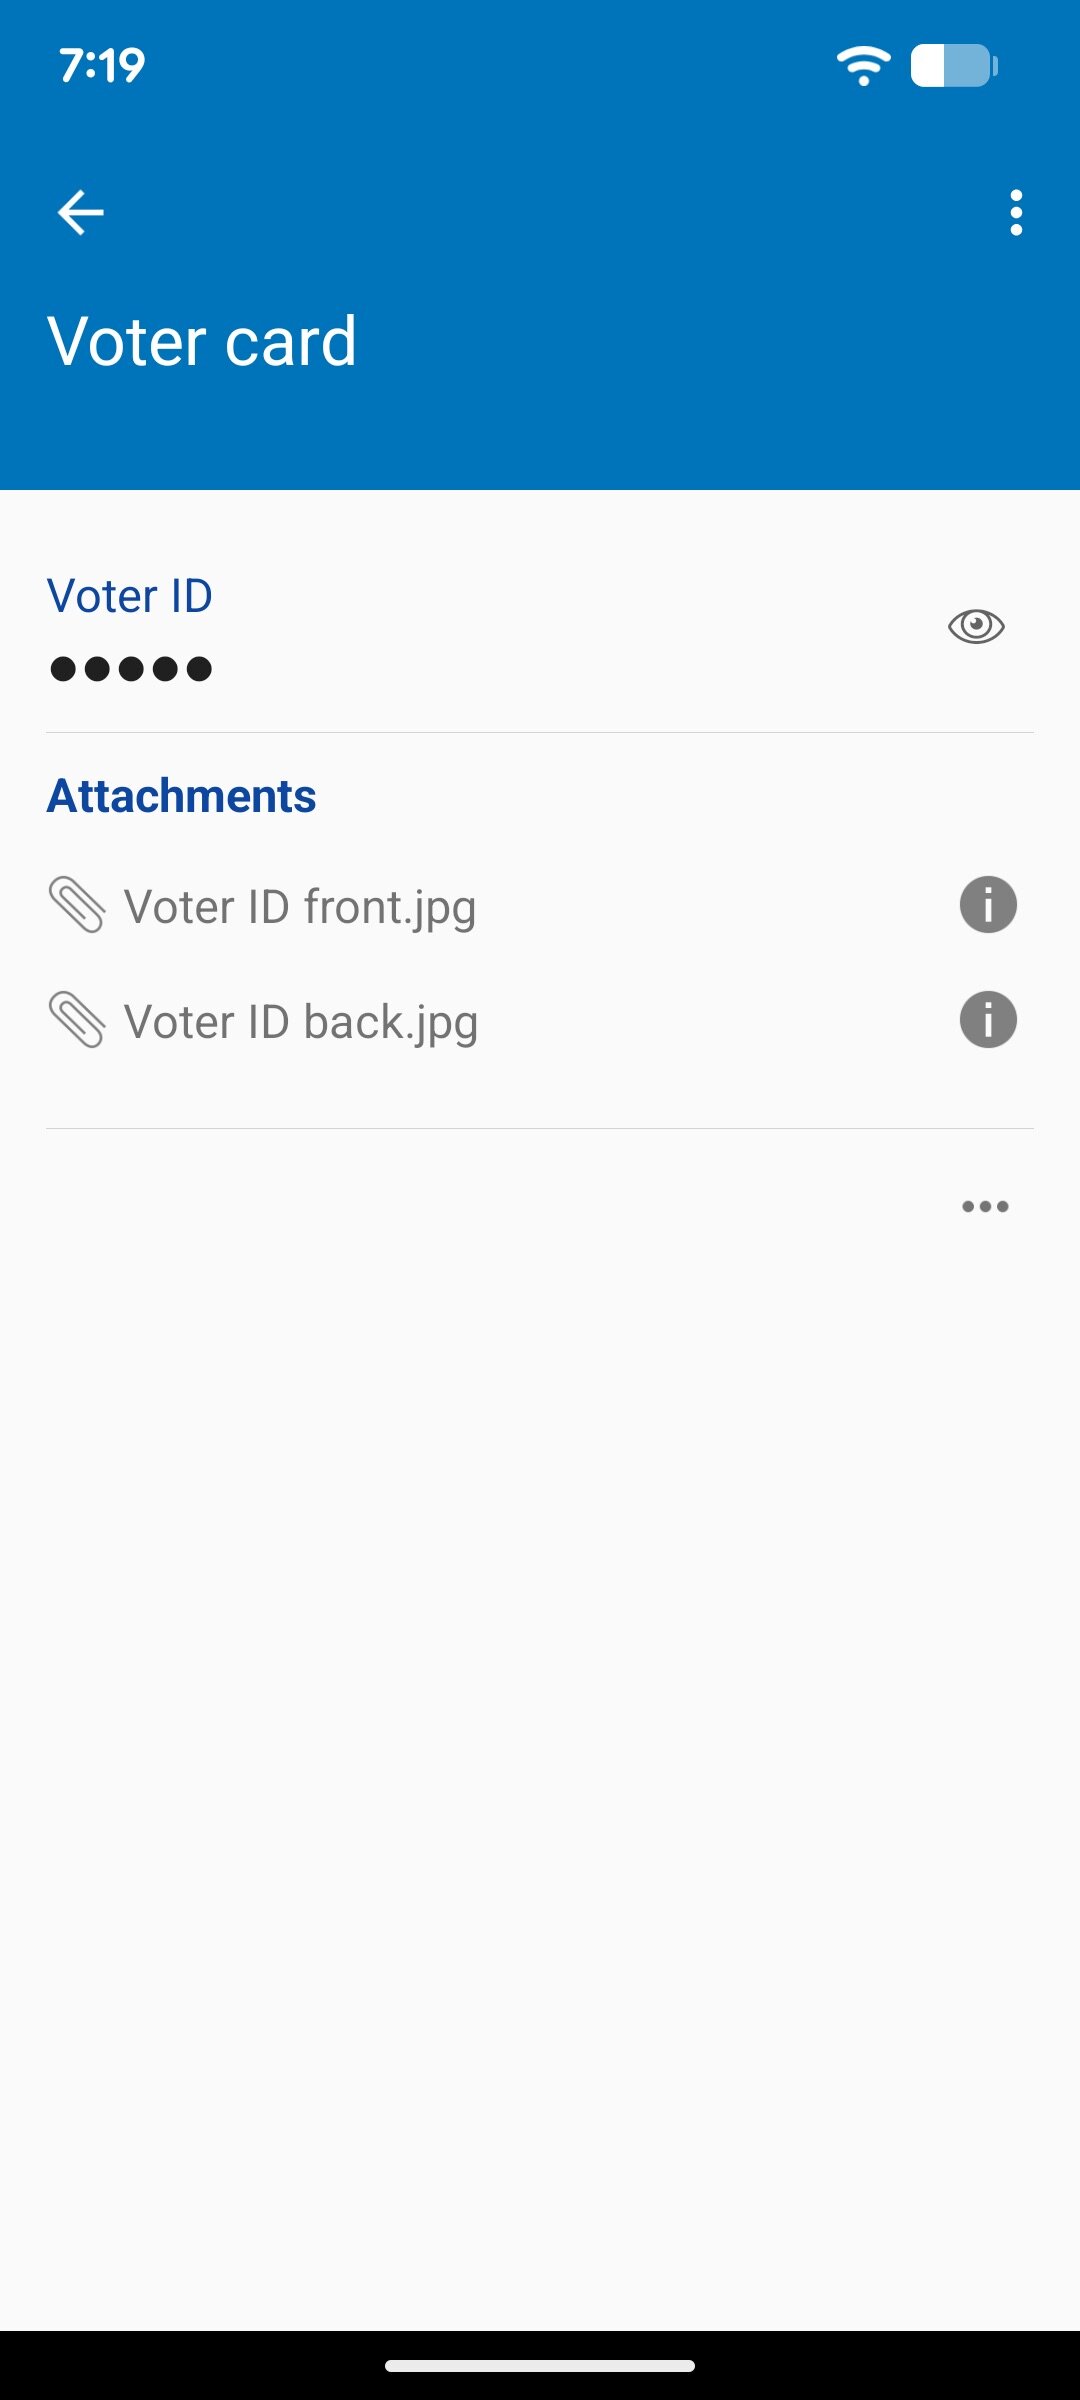Open the Voter ID back.jpg attachment
Viewport: 1080px width, 2400px height.
(301, 1022)
